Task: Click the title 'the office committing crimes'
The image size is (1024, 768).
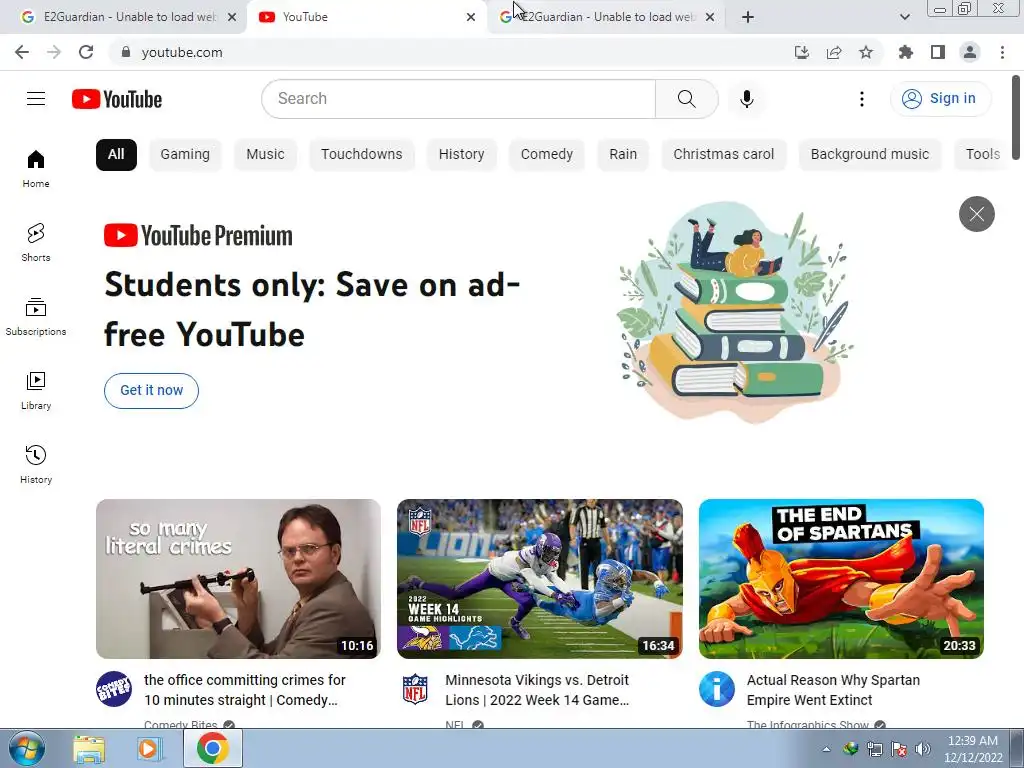Action: 245,690
